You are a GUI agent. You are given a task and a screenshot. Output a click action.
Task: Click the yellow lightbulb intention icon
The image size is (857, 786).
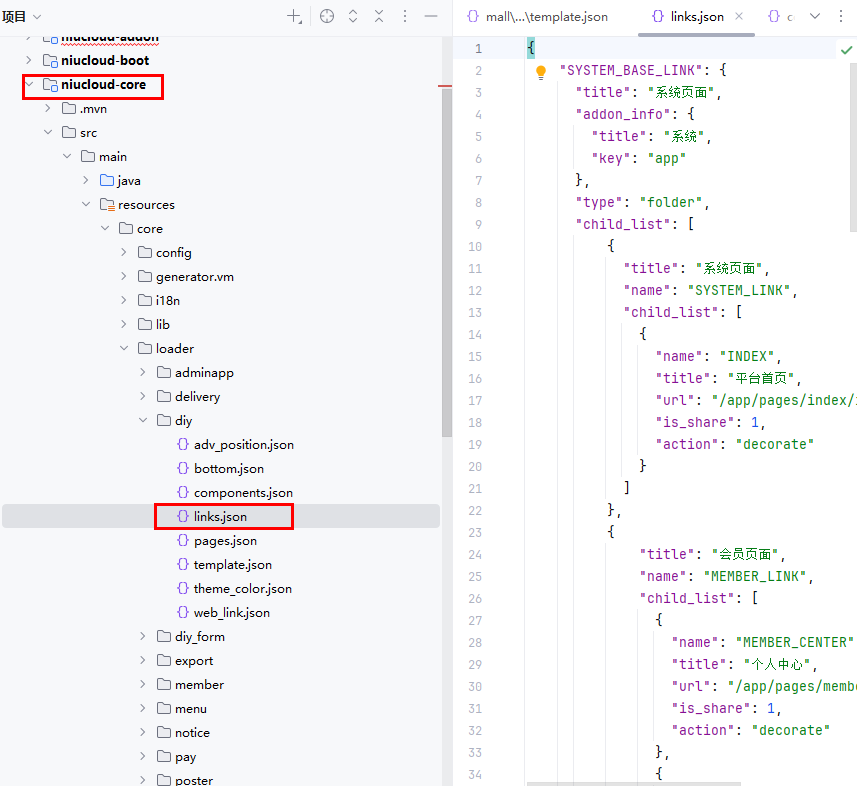click(541, 72)
